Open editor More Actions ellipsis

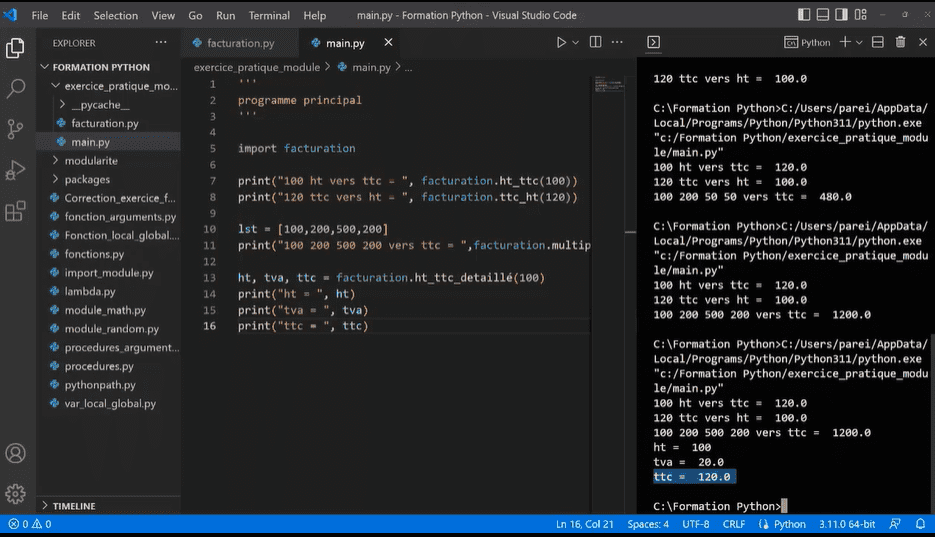point(617,42)
